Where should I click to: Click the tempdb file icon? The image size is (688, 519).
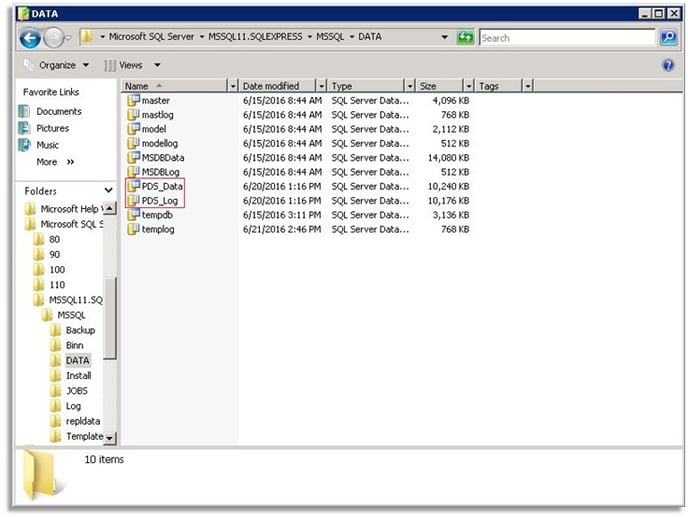[x=133, y=215]
